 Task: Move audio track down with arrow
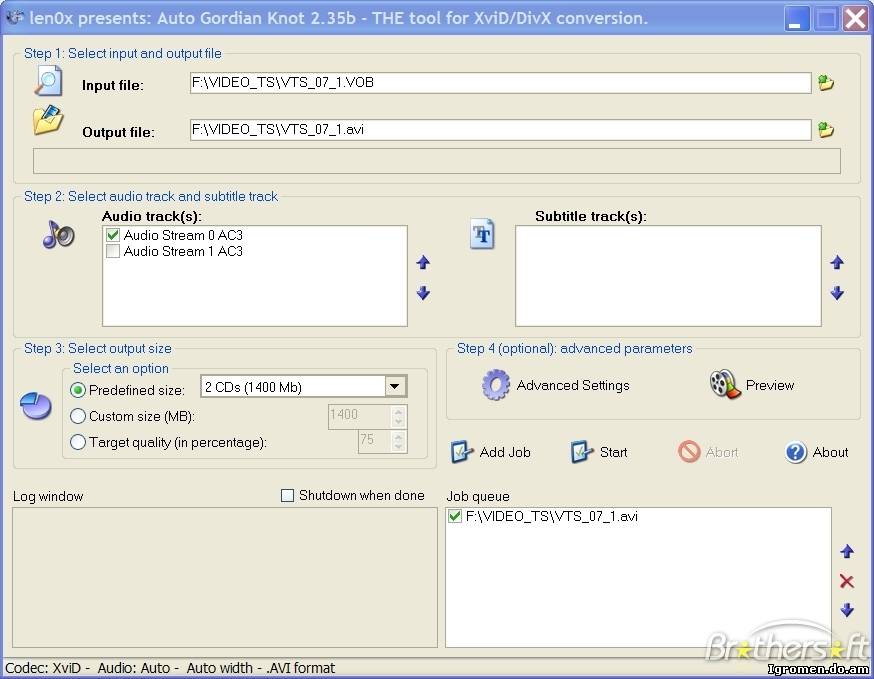pyautogui.click(x=423, y=293)
